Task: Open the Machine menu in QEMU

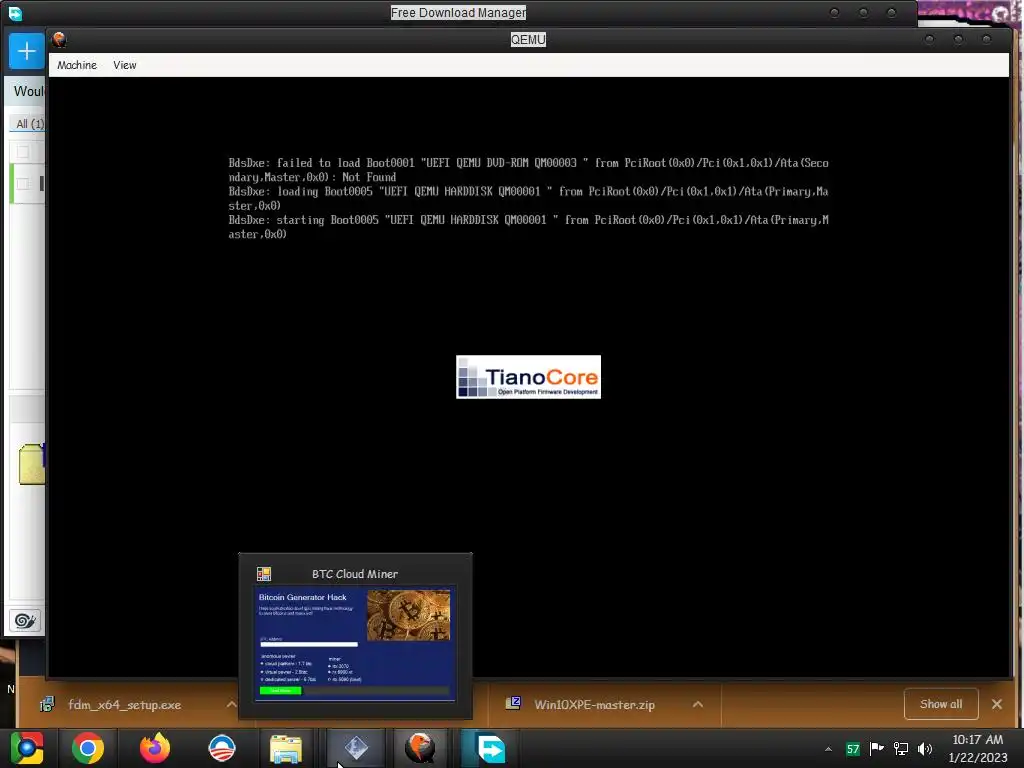Action: (76, 65)
